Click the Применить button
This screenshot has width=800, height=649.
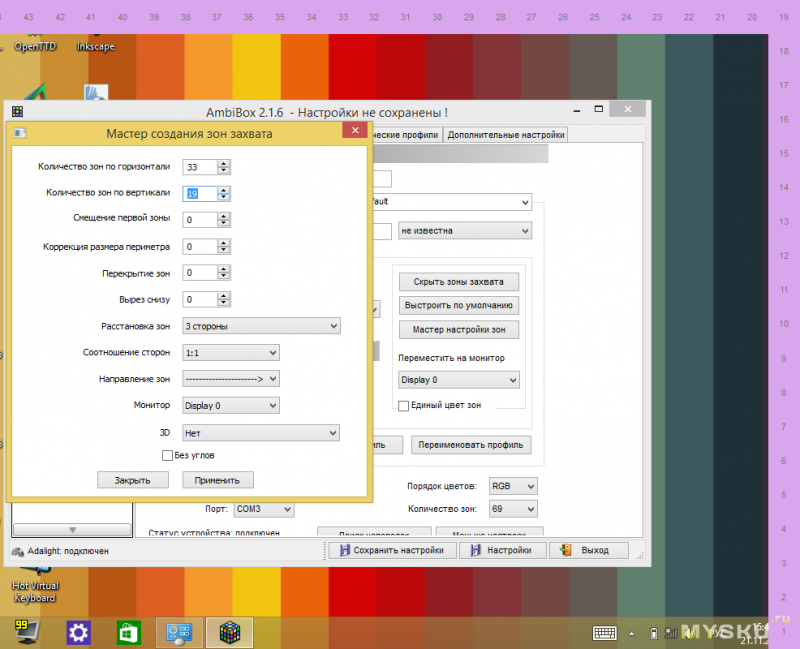point(218,480)
